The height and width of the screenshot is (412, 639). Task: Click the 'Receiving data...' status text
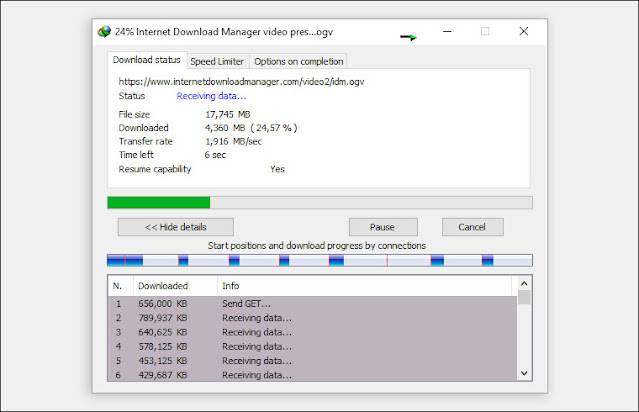(211, 96)
